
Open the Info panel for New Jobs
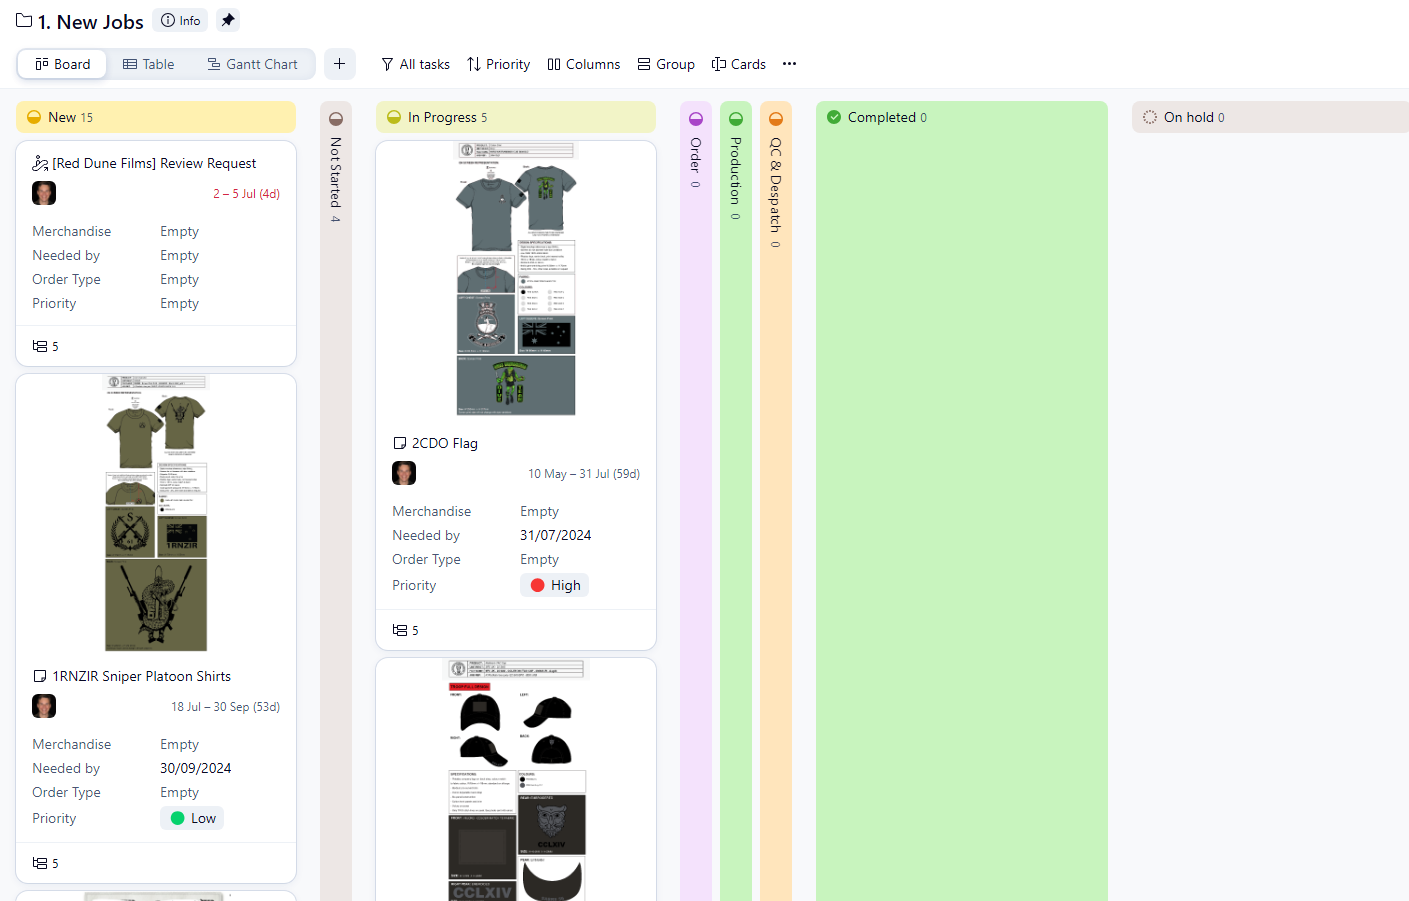(181, 20)
